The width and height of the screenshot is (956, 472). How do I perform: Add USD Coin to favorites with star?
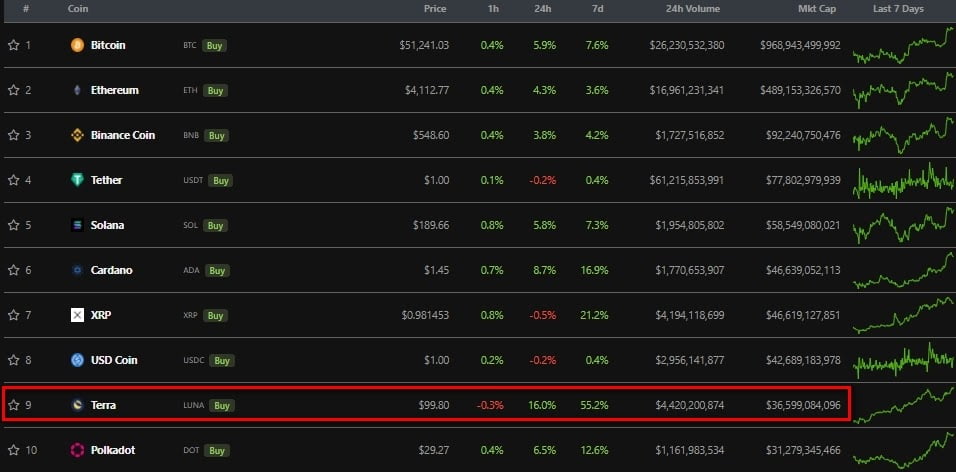pos(14,360)
